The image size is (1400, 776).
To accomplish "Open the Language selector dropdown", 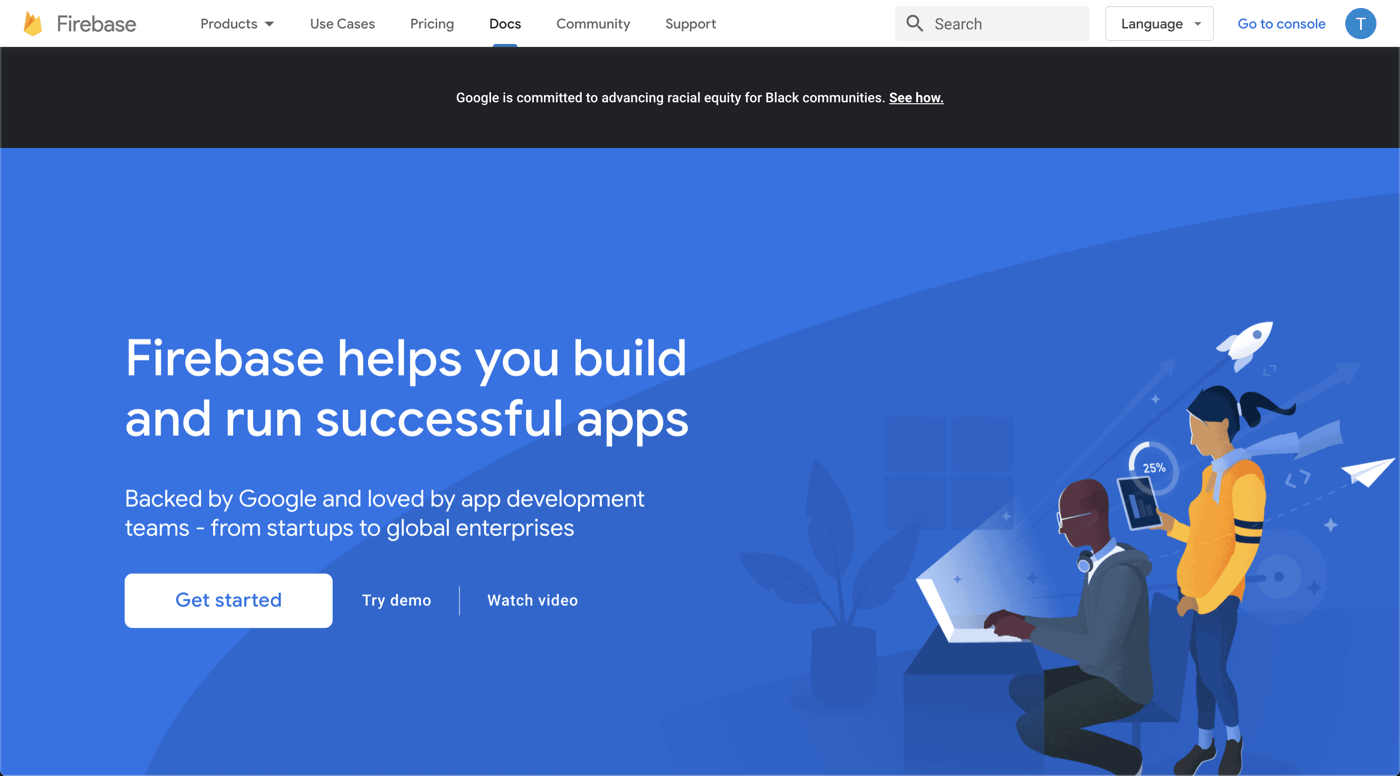I will pos(1159,24).
